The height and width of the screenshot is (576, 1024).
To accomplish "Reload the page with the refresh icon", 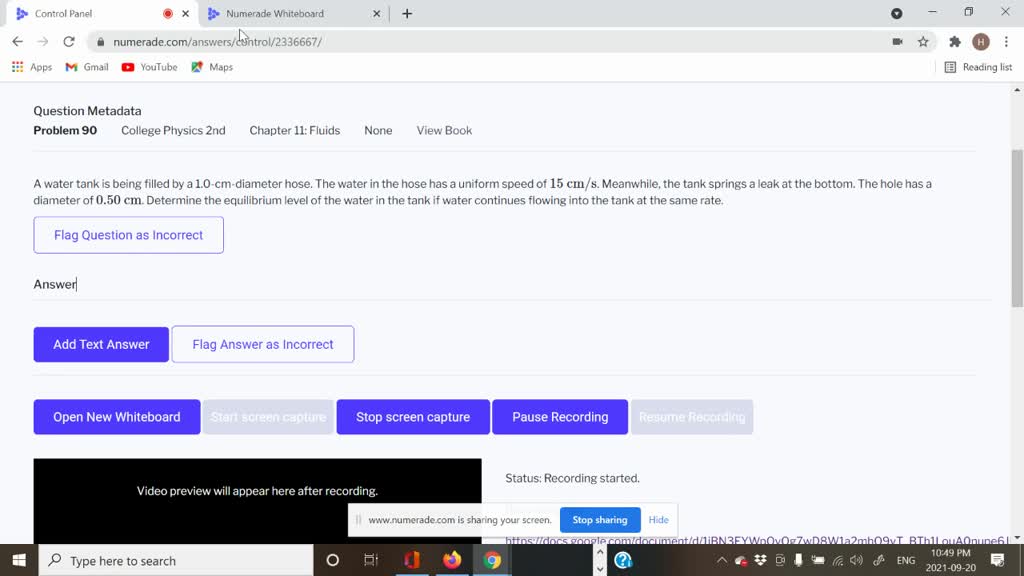I will coord(69,42).
